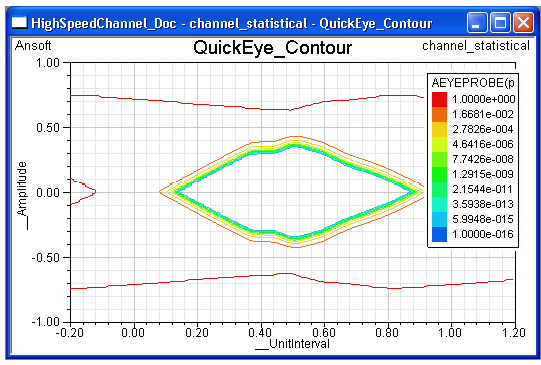The height and width of the screenshot is (365, 541).
Task: Click the channel_statistical label
Action: 476,46
